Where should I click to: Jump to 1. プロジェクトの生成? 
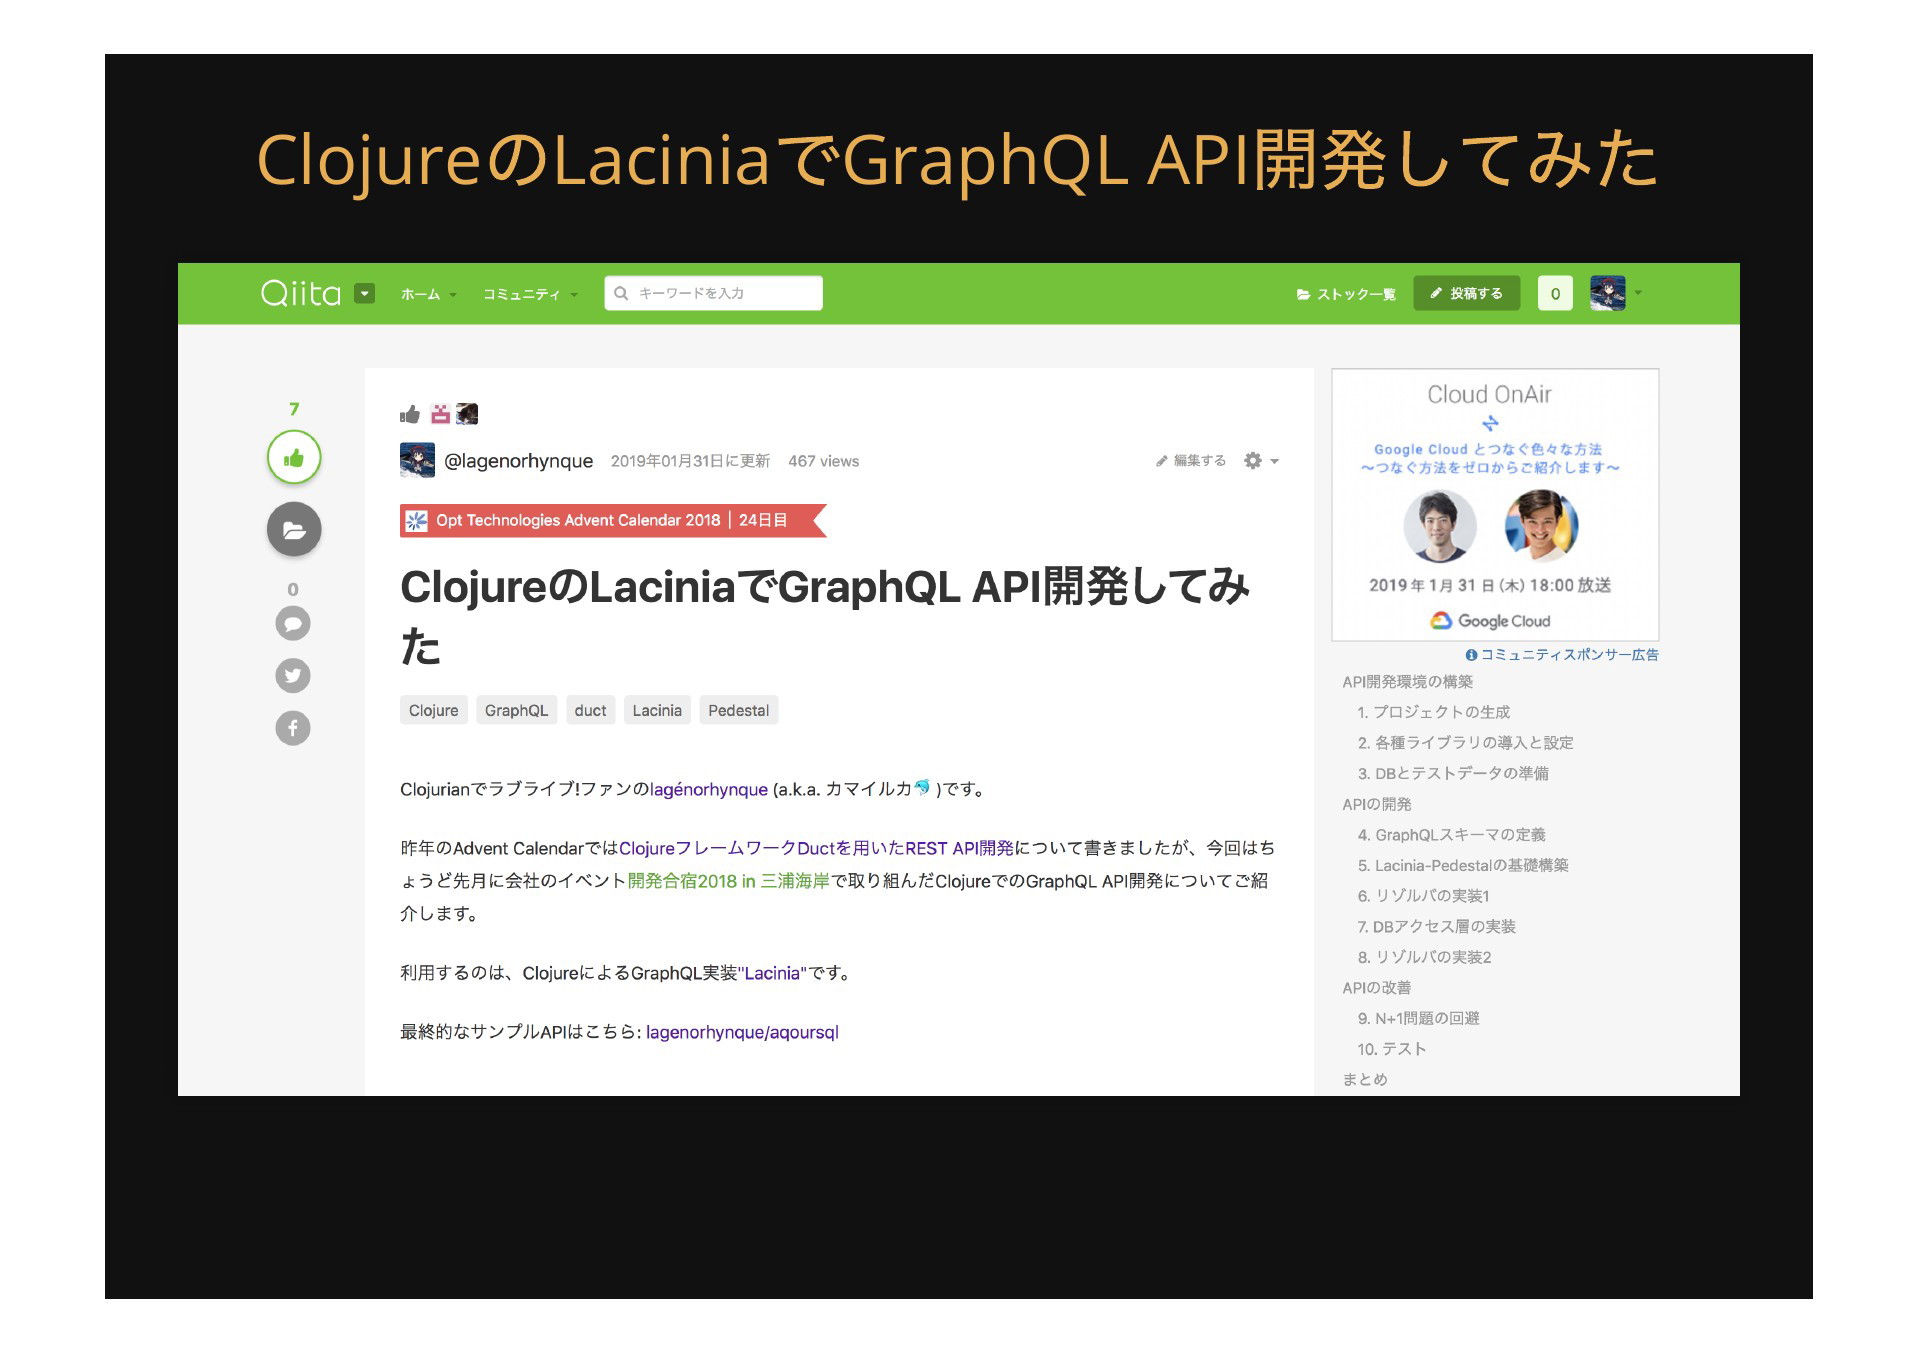point(1433,713)
